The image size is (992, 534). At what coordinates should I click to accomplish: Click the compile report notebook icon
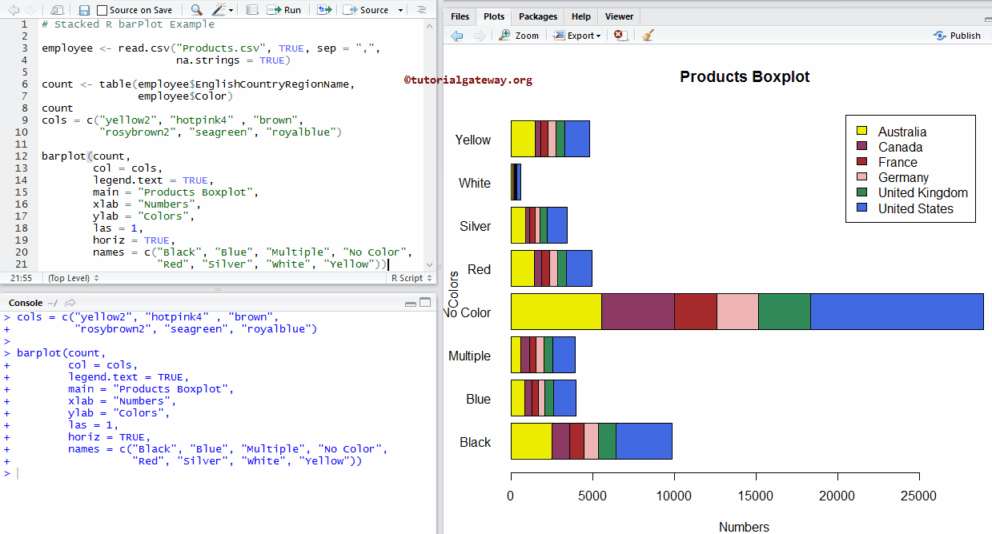[x=252, y=10]
